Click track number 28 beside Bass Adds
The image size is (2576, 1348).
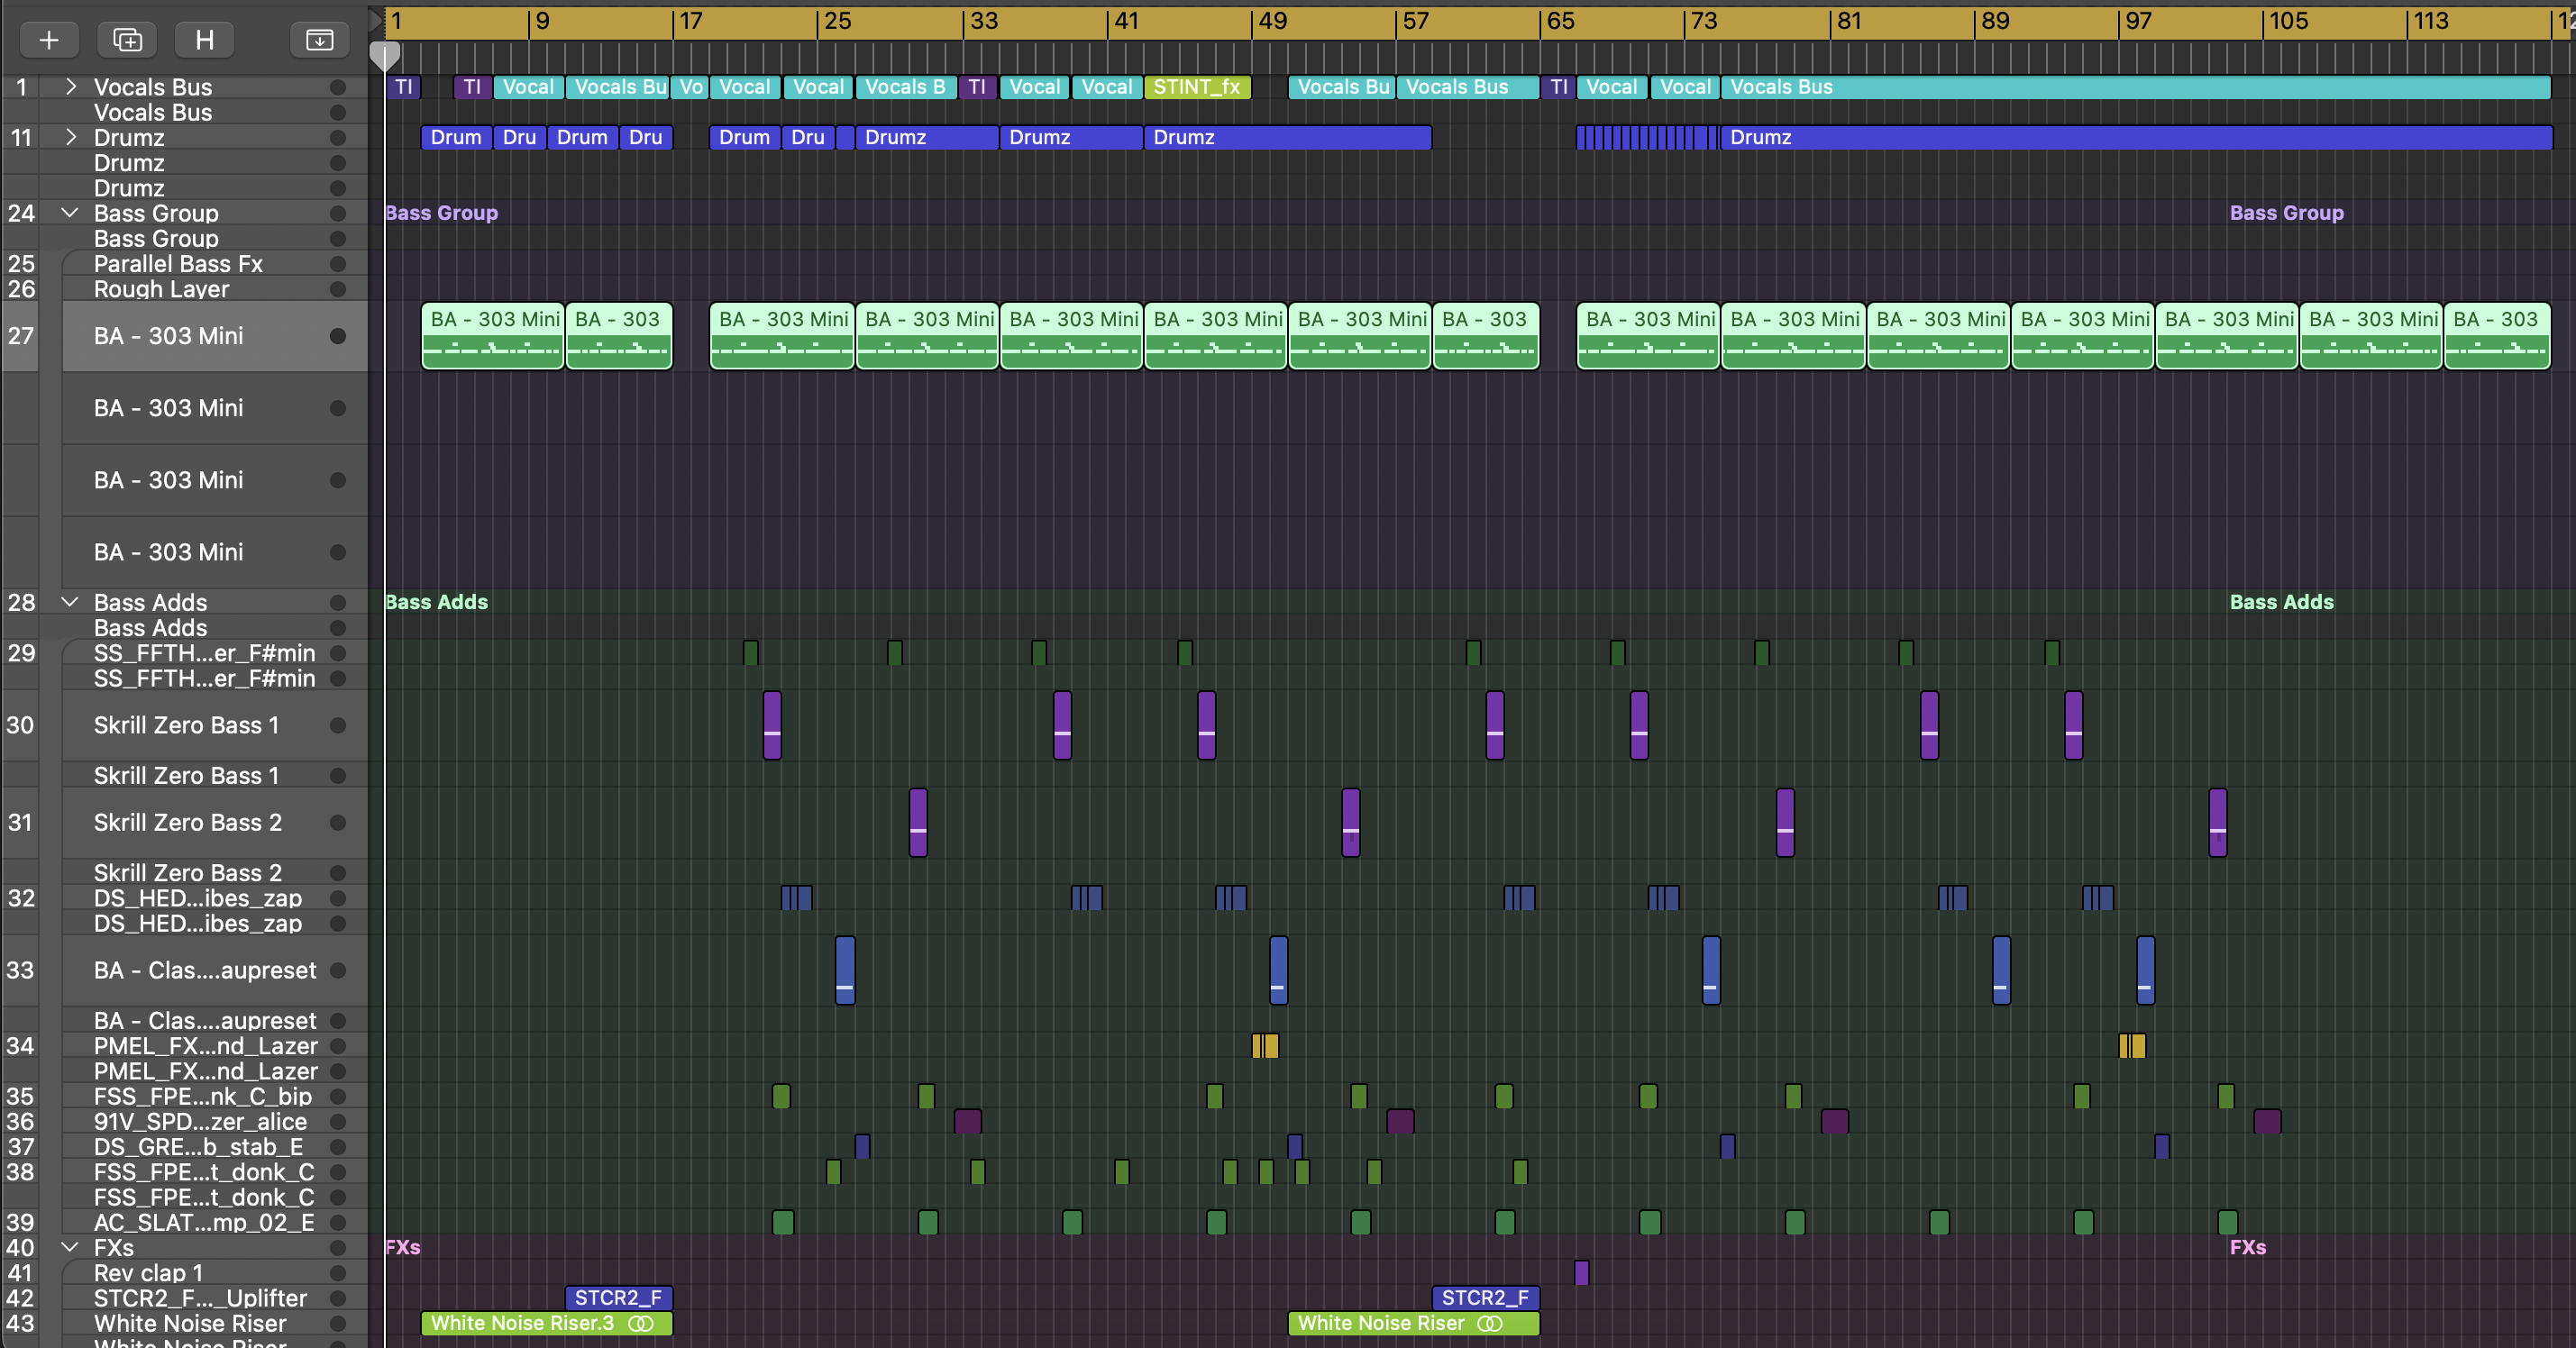[x=21, y=602]
